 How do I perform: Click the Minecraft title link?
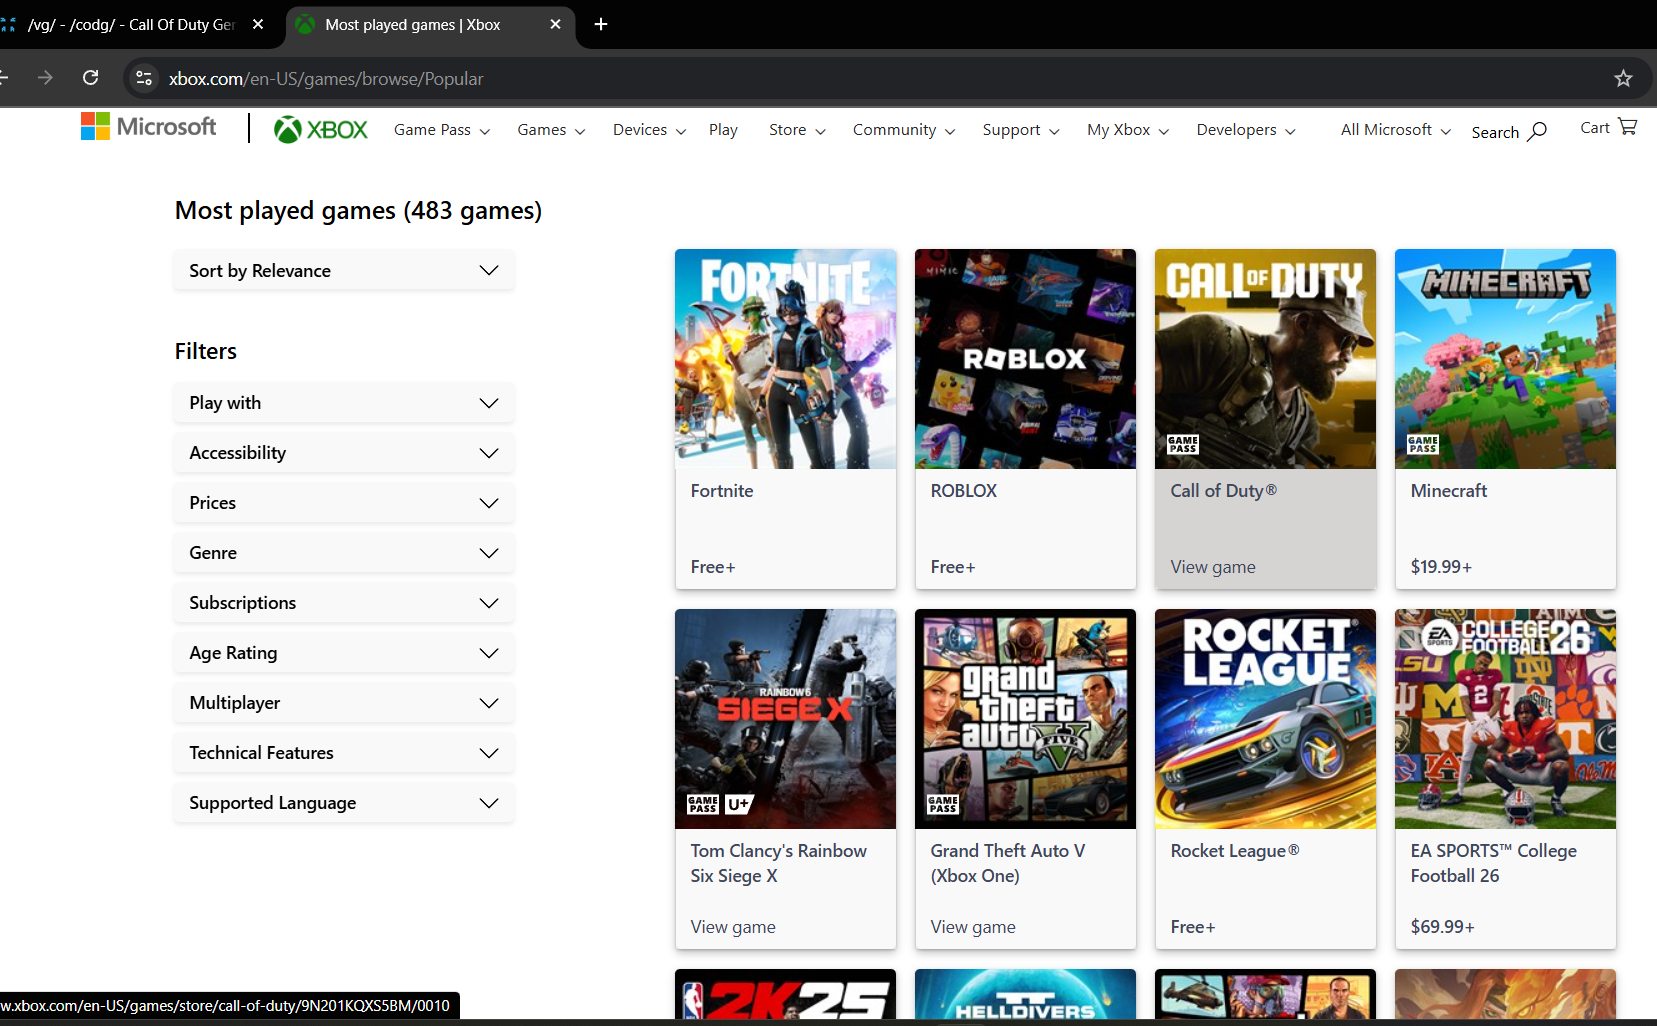(x=1449, y=491)
